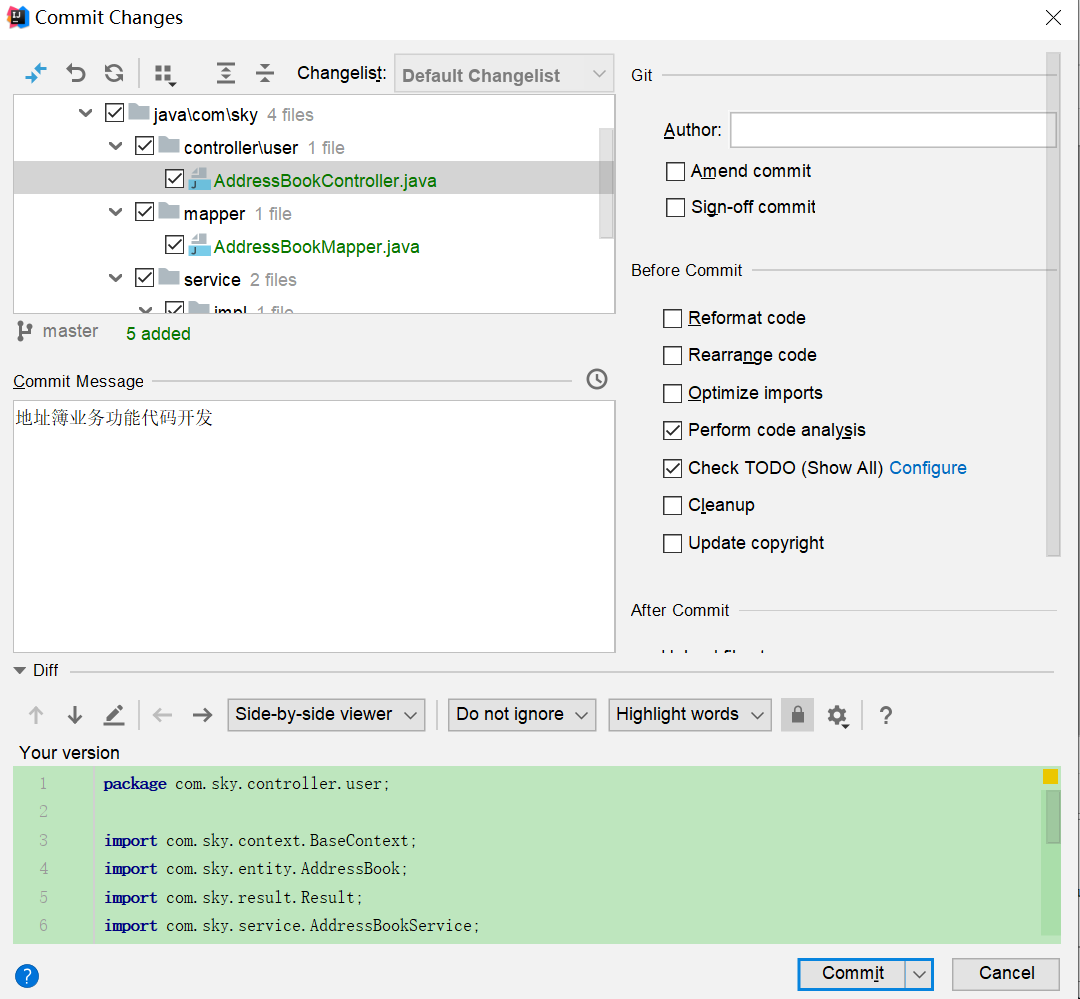
Task: Click Collapse All icon in changes toolbar
Action: [264, 73]
